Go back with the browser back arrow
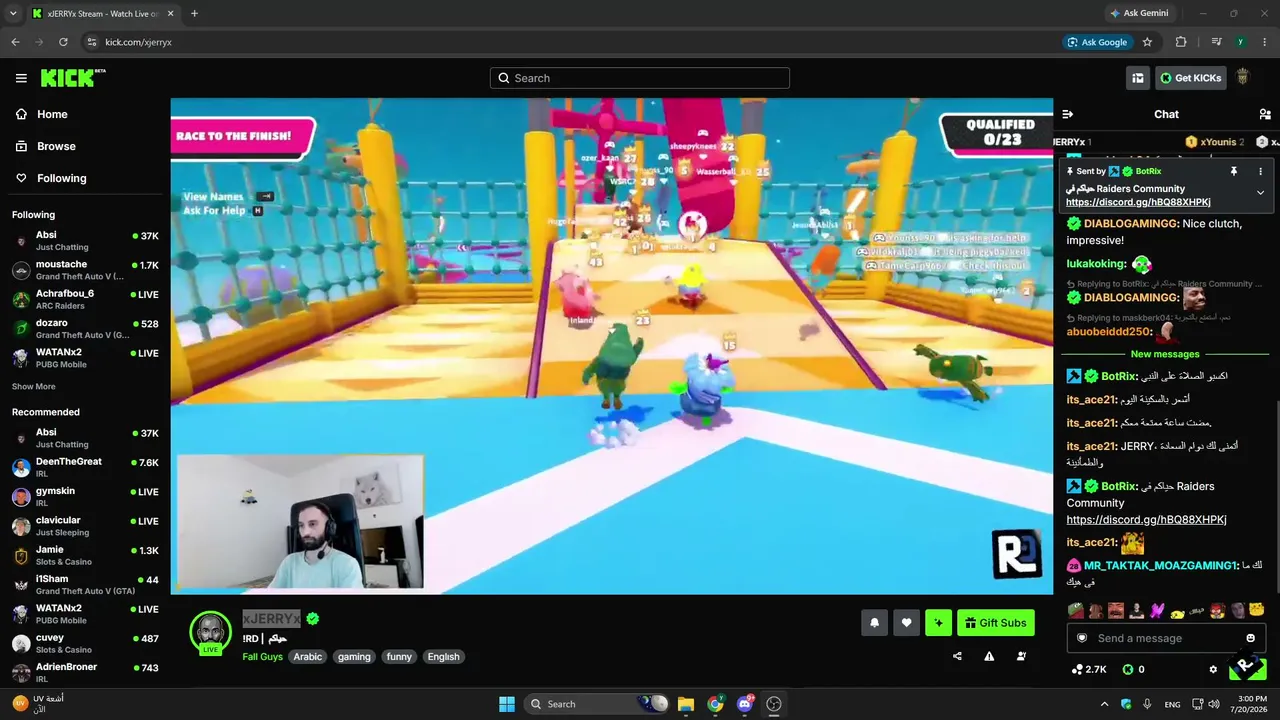 (15, 42)
